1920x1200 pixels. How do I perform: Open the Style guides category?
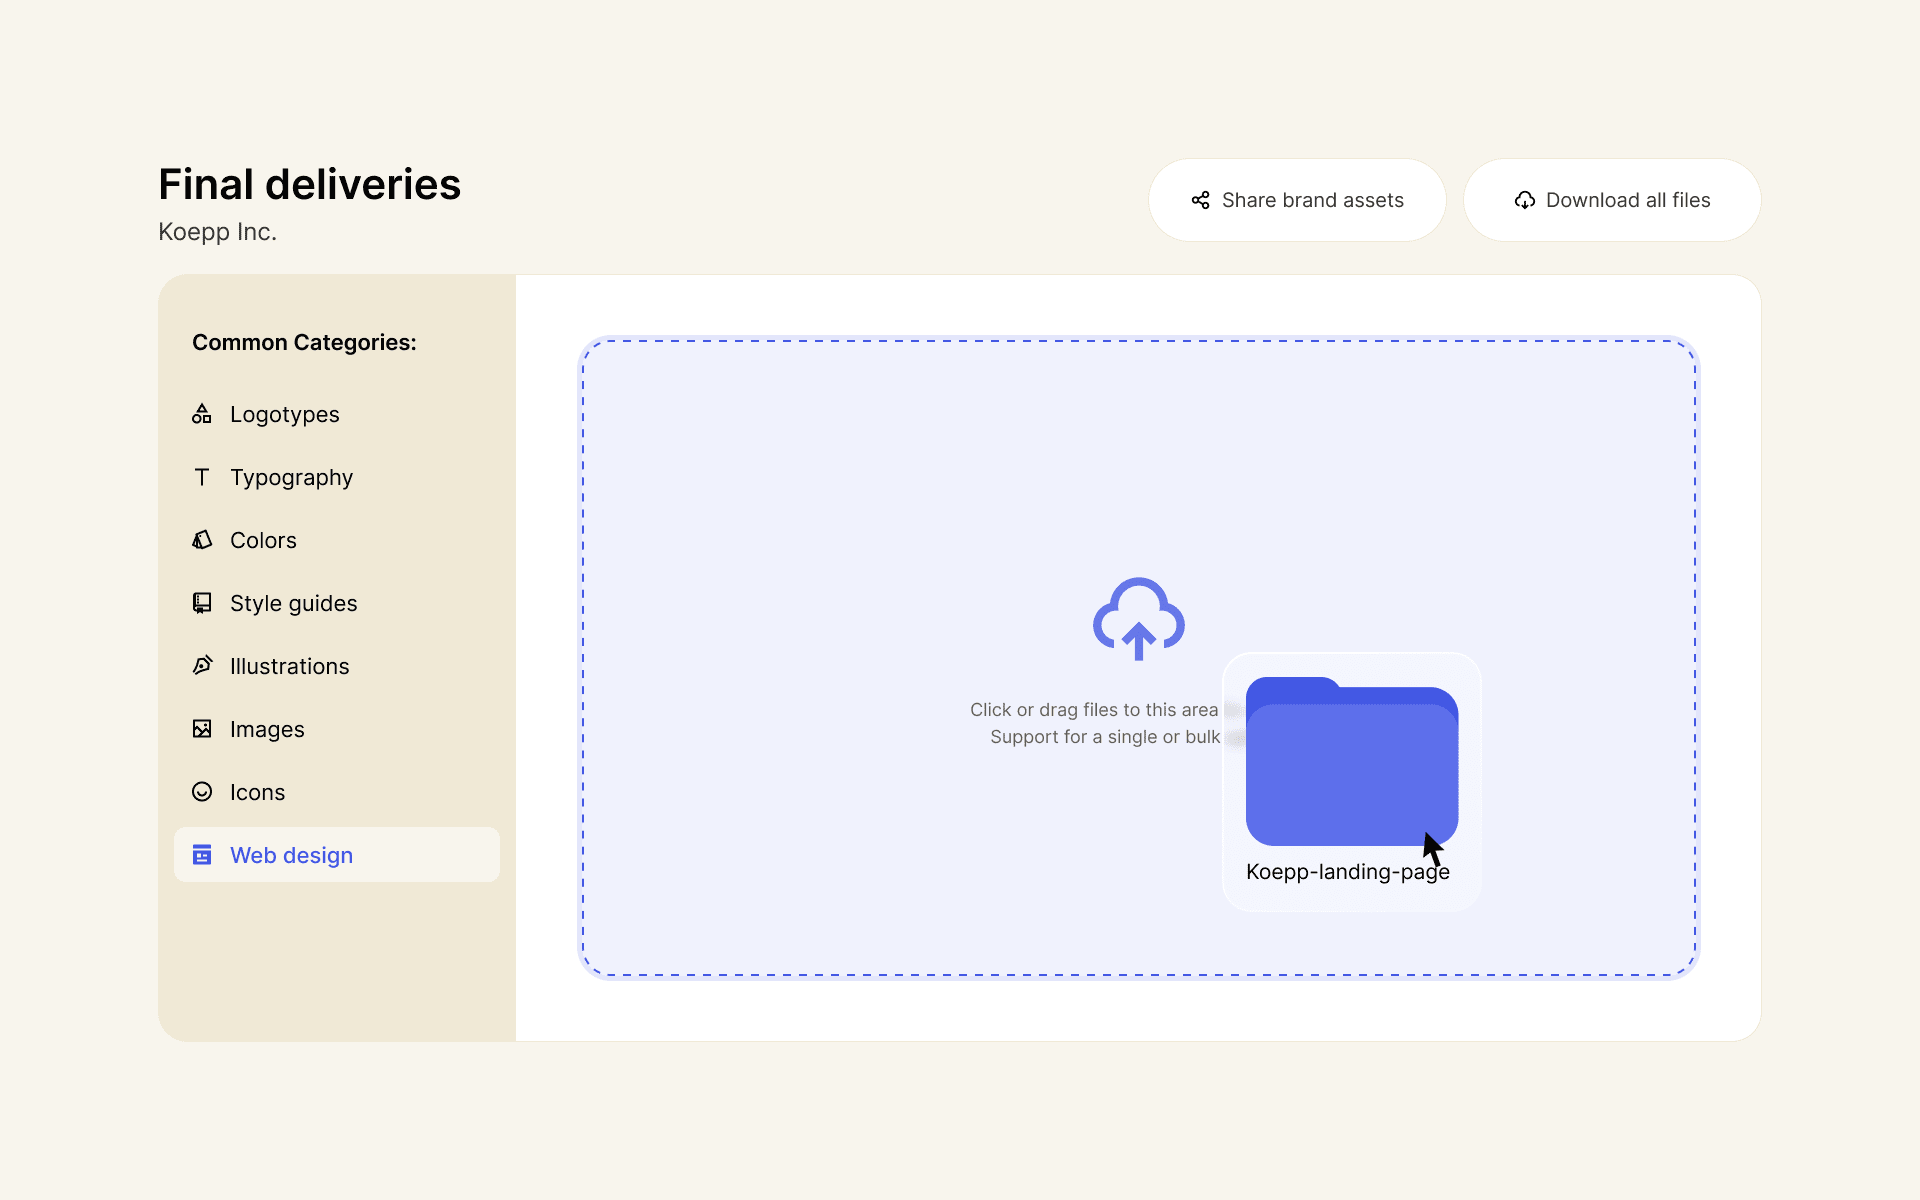293,603
